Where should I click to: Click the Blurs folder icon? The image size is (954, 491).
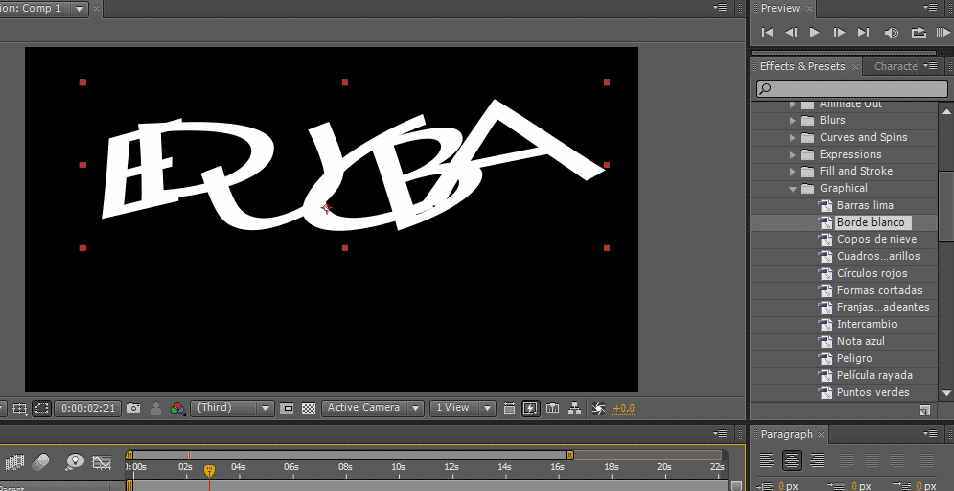click(x=807, y=120)
